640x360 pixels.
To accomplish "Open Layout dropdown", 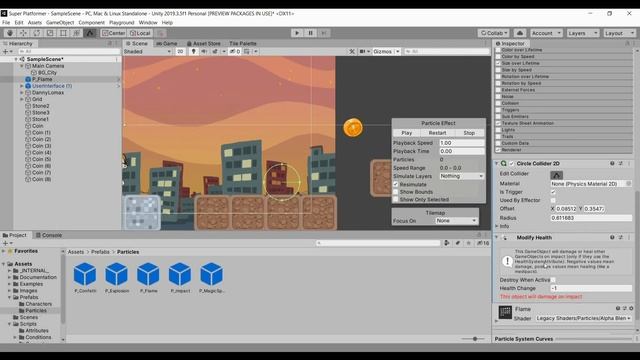I will coord(619,33).
